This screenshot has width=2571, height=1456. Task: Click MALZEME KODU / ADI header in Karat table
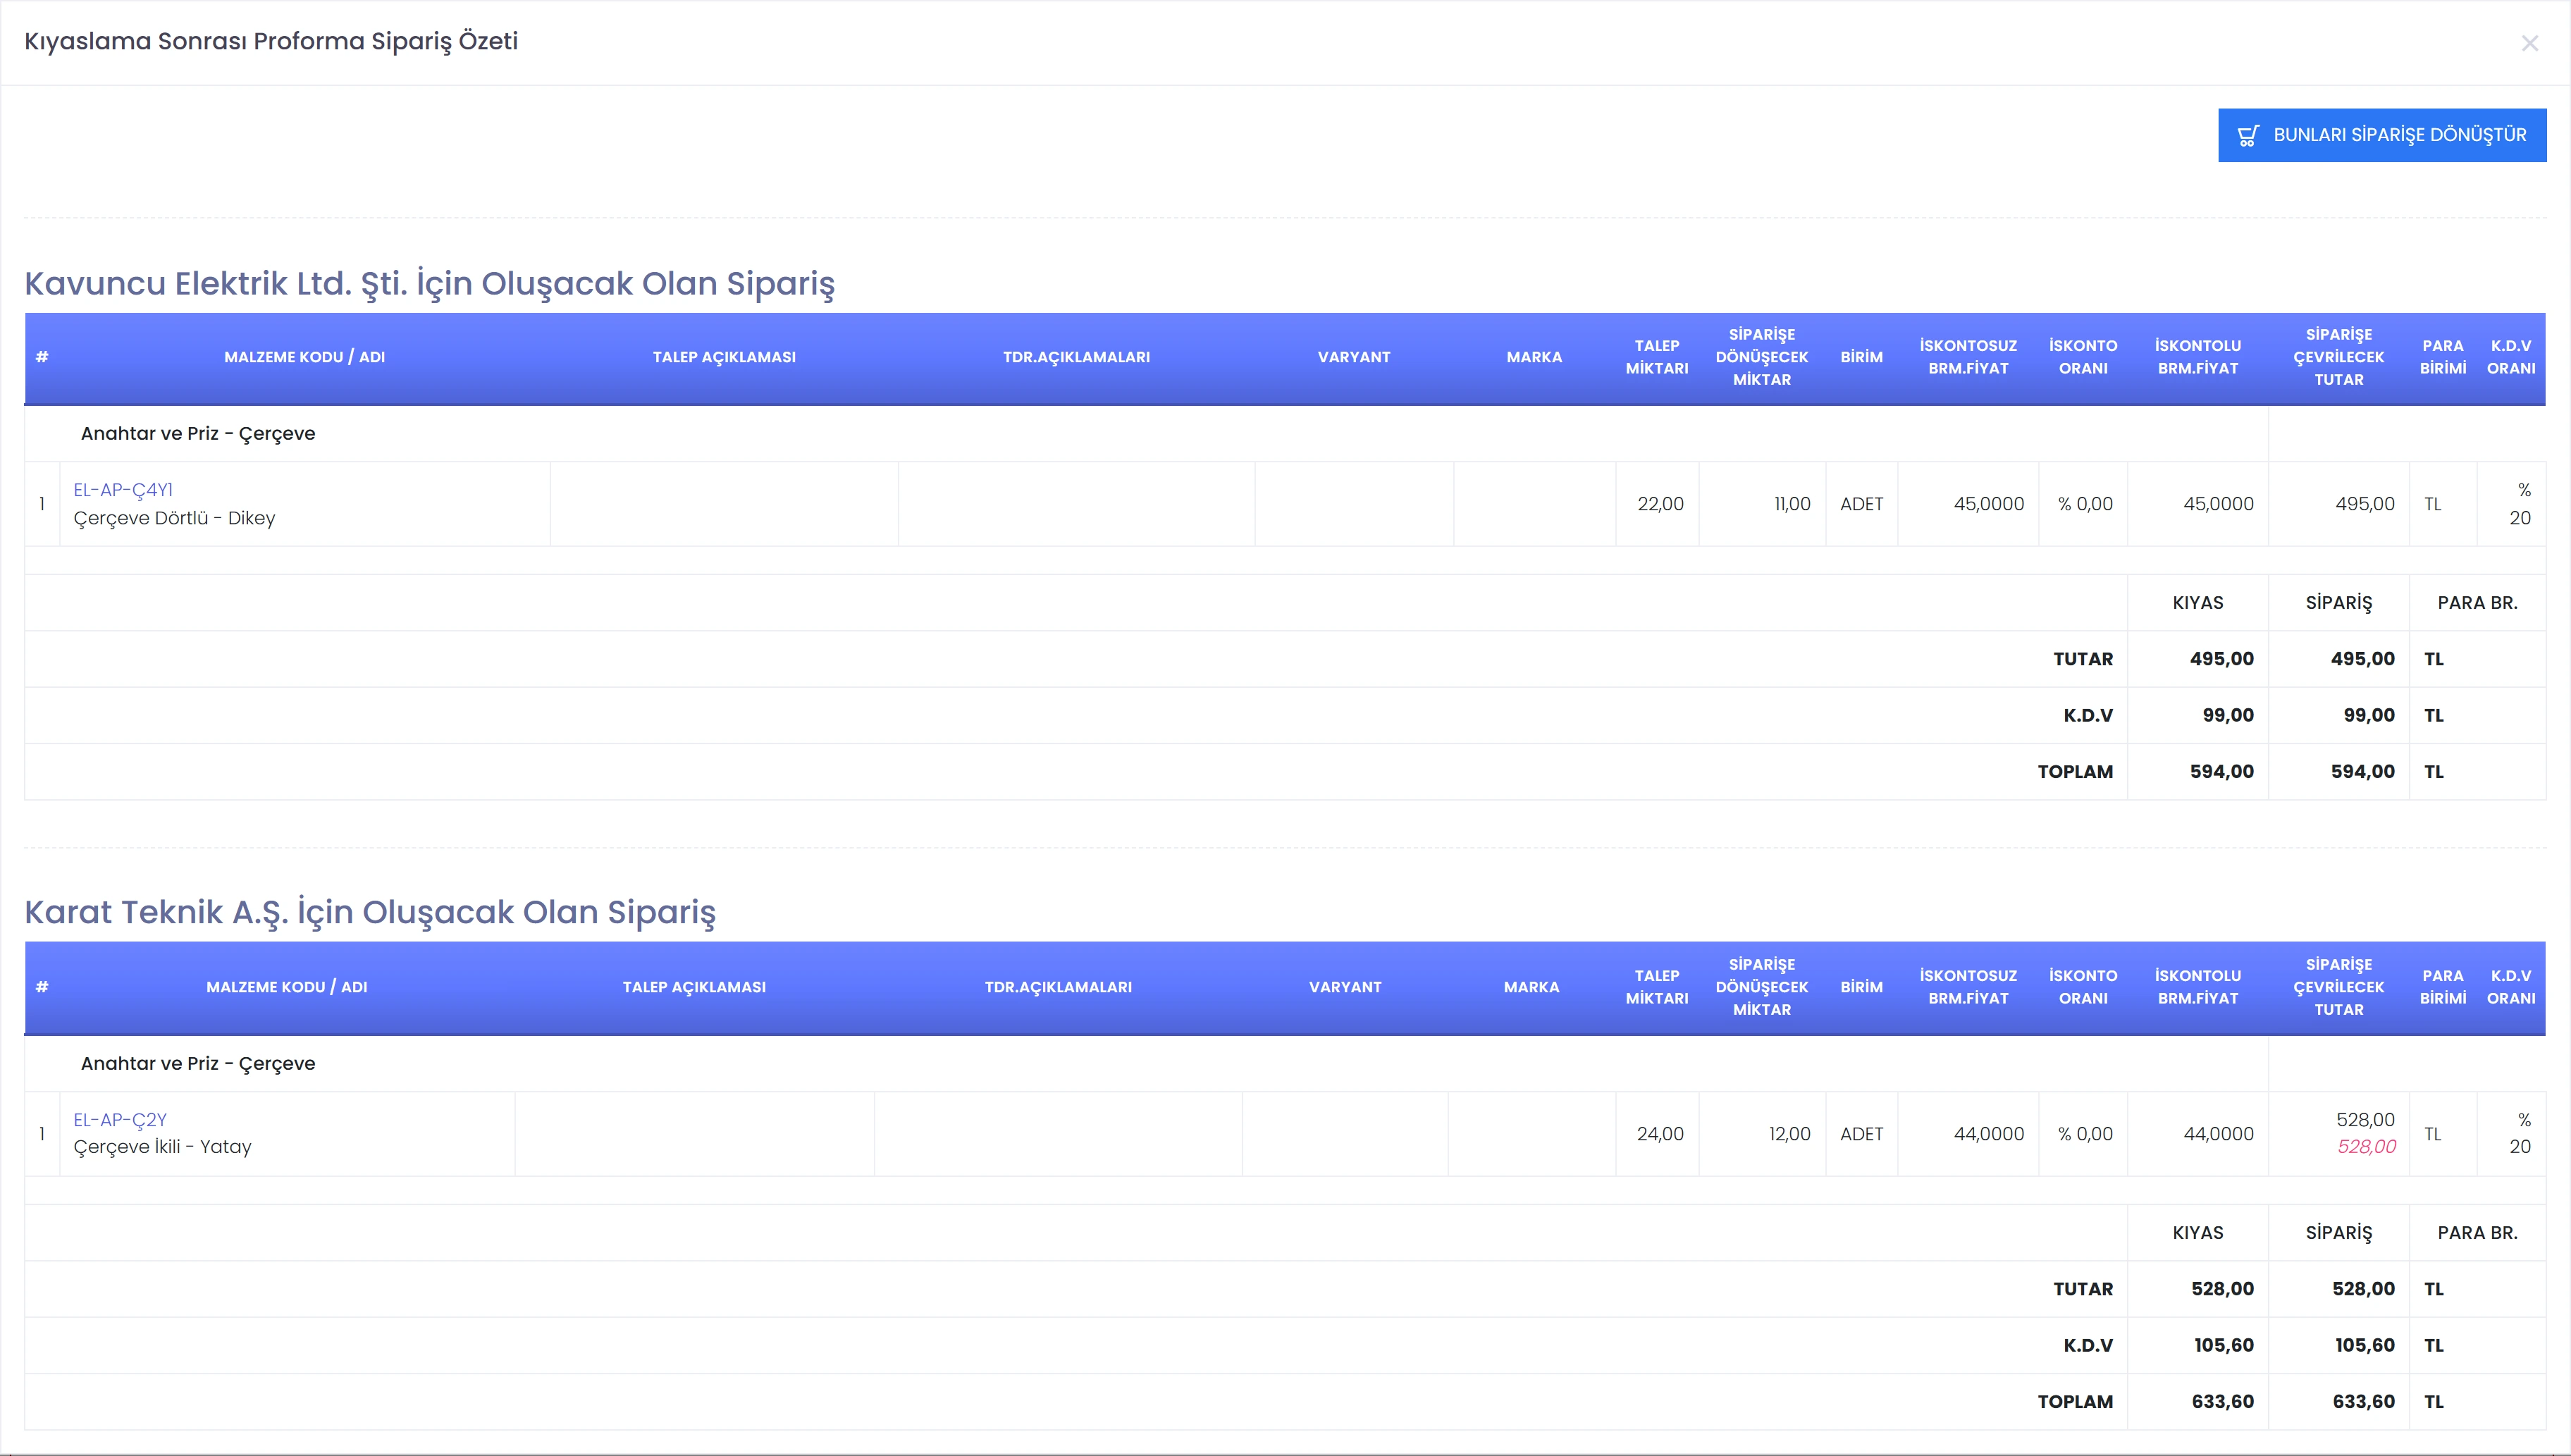(x=286, y=987)
